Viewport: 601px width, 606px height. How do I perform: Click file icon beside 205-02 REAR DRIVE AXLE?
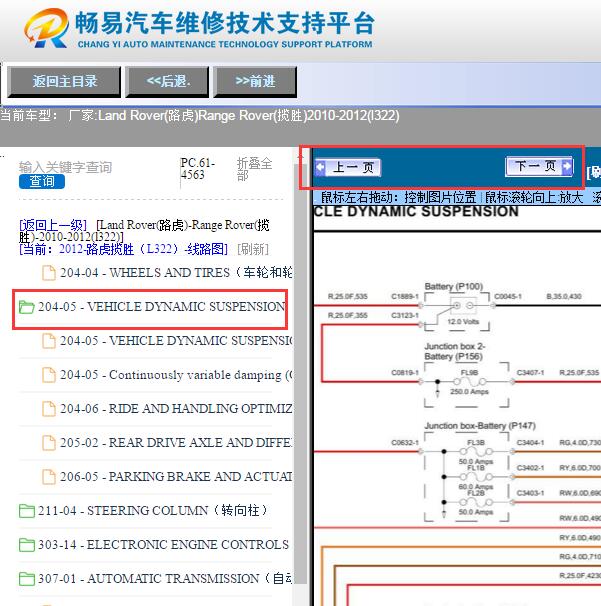click(49, 443)
